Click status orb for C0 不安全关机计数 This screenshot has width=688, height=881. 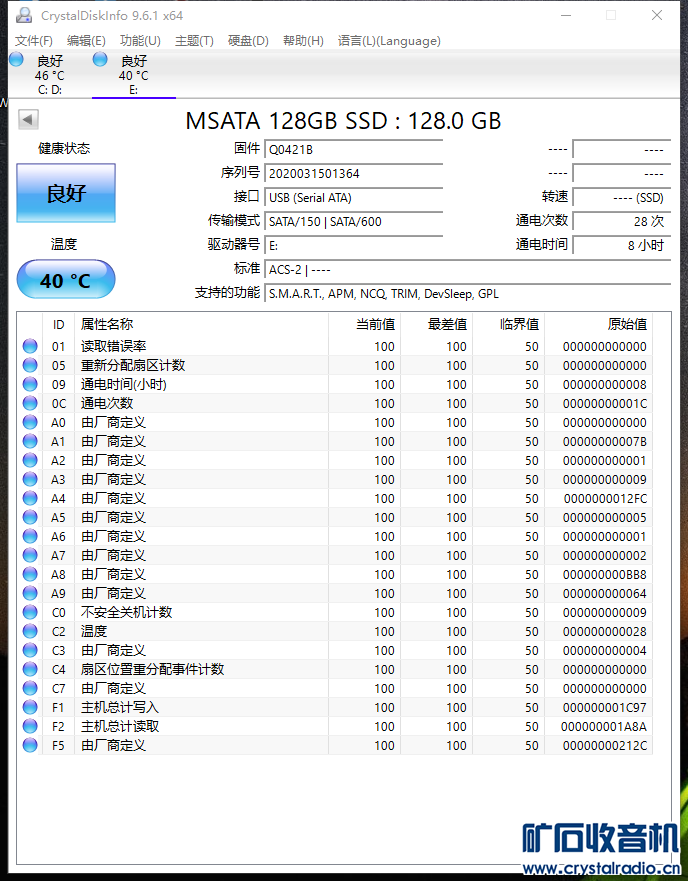pos(30,613)
